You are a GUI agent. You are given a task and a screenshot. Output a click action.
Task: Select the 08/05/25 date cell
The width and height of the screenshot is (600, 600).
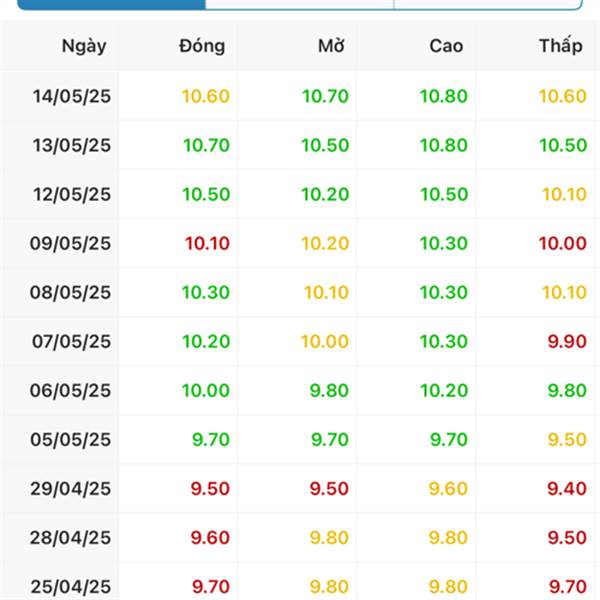point(70,292)
